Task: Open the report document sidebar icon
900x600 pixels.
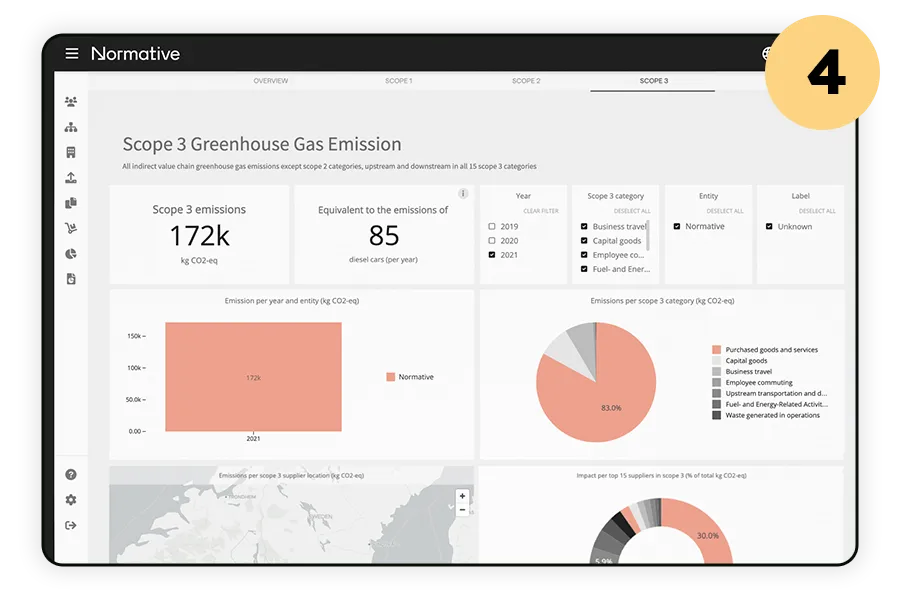Action: [71, 278]
